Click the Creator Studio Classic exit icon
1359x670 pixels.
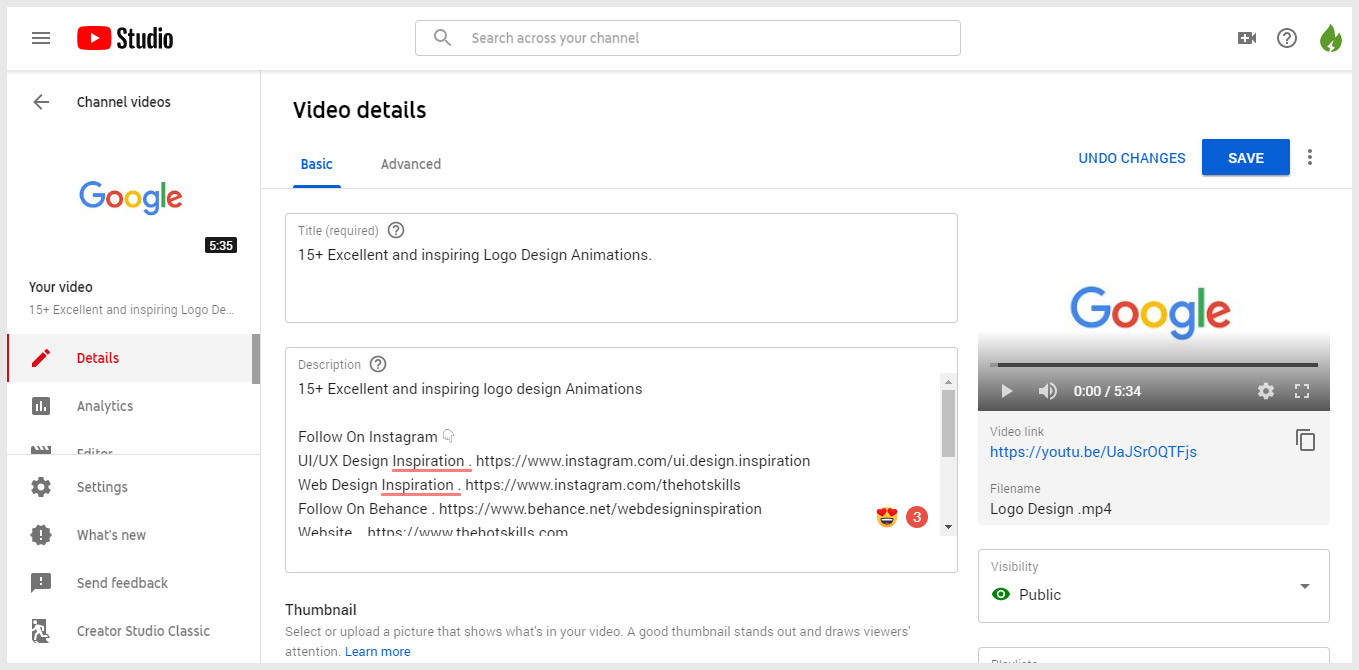(x=41, y=631)
